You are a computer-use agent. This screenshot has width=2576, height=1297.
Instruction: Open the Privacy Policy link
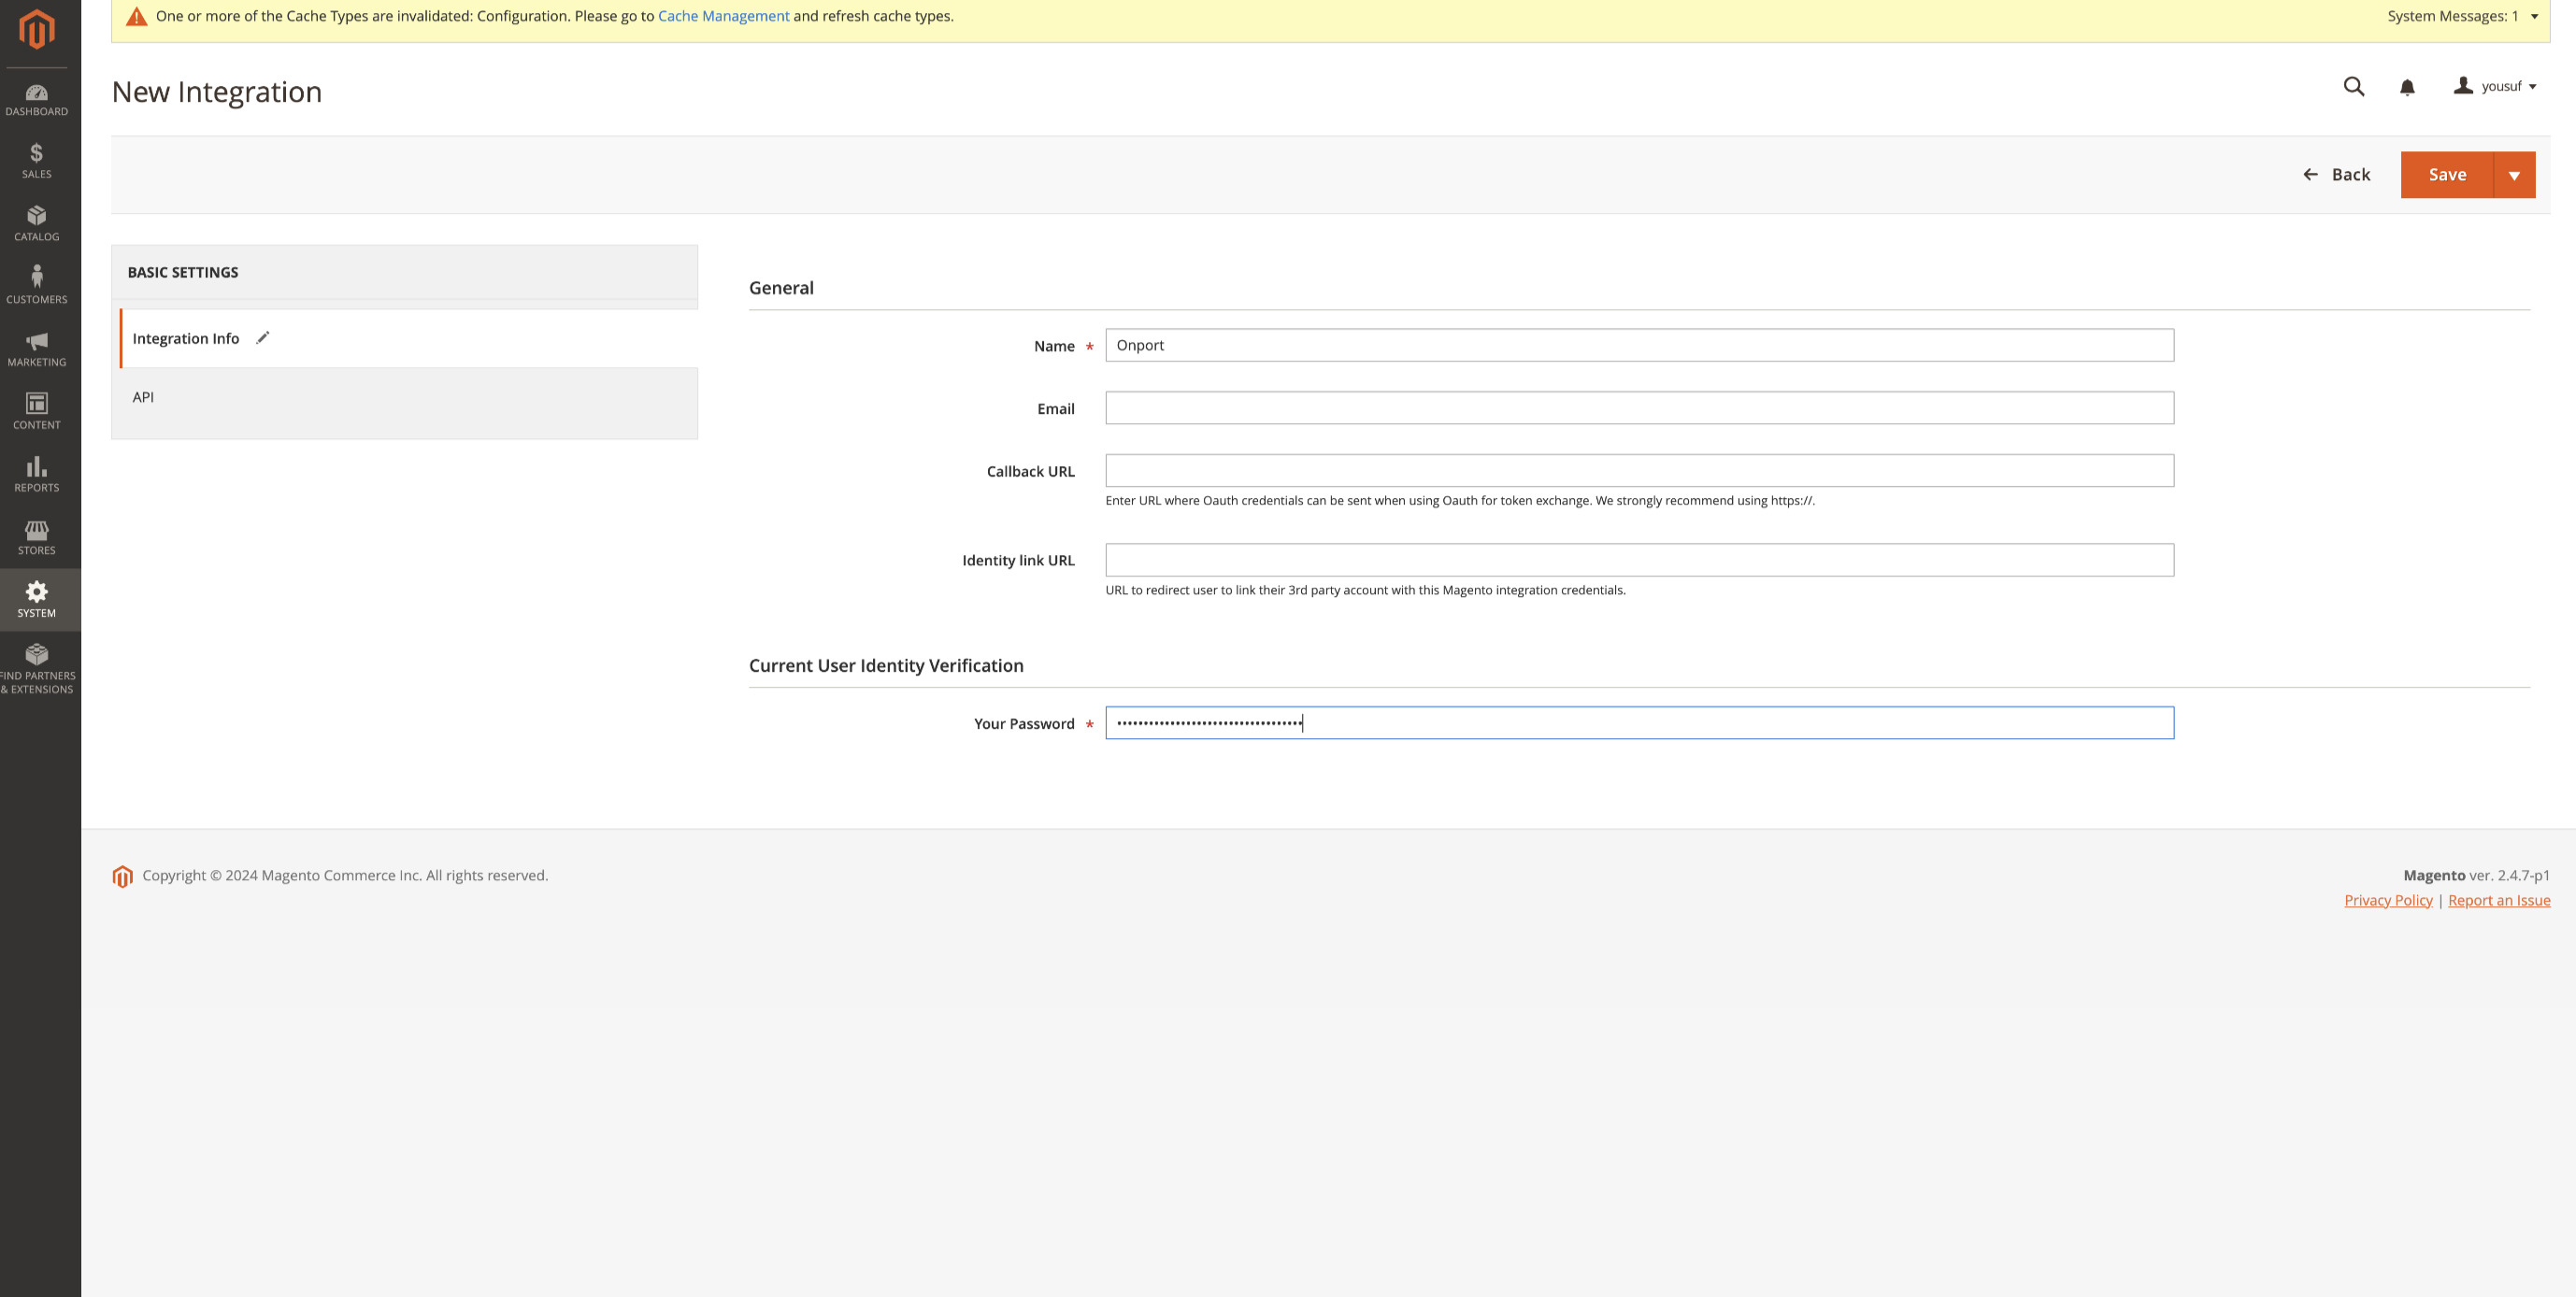[x=2388, y=900]
